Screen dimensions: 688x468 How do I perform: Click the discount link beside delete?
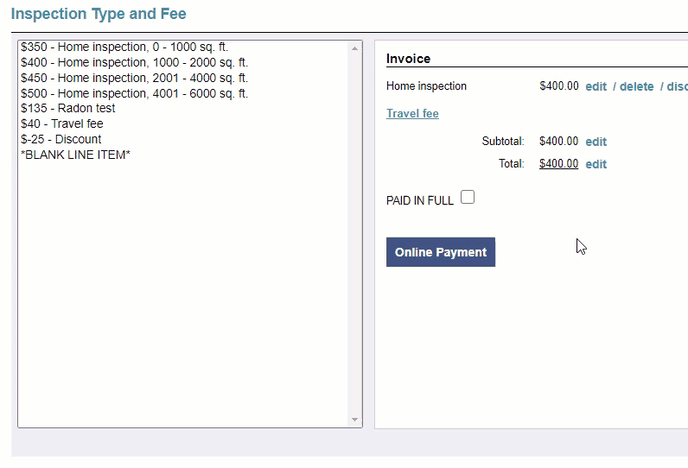(676, 87)
